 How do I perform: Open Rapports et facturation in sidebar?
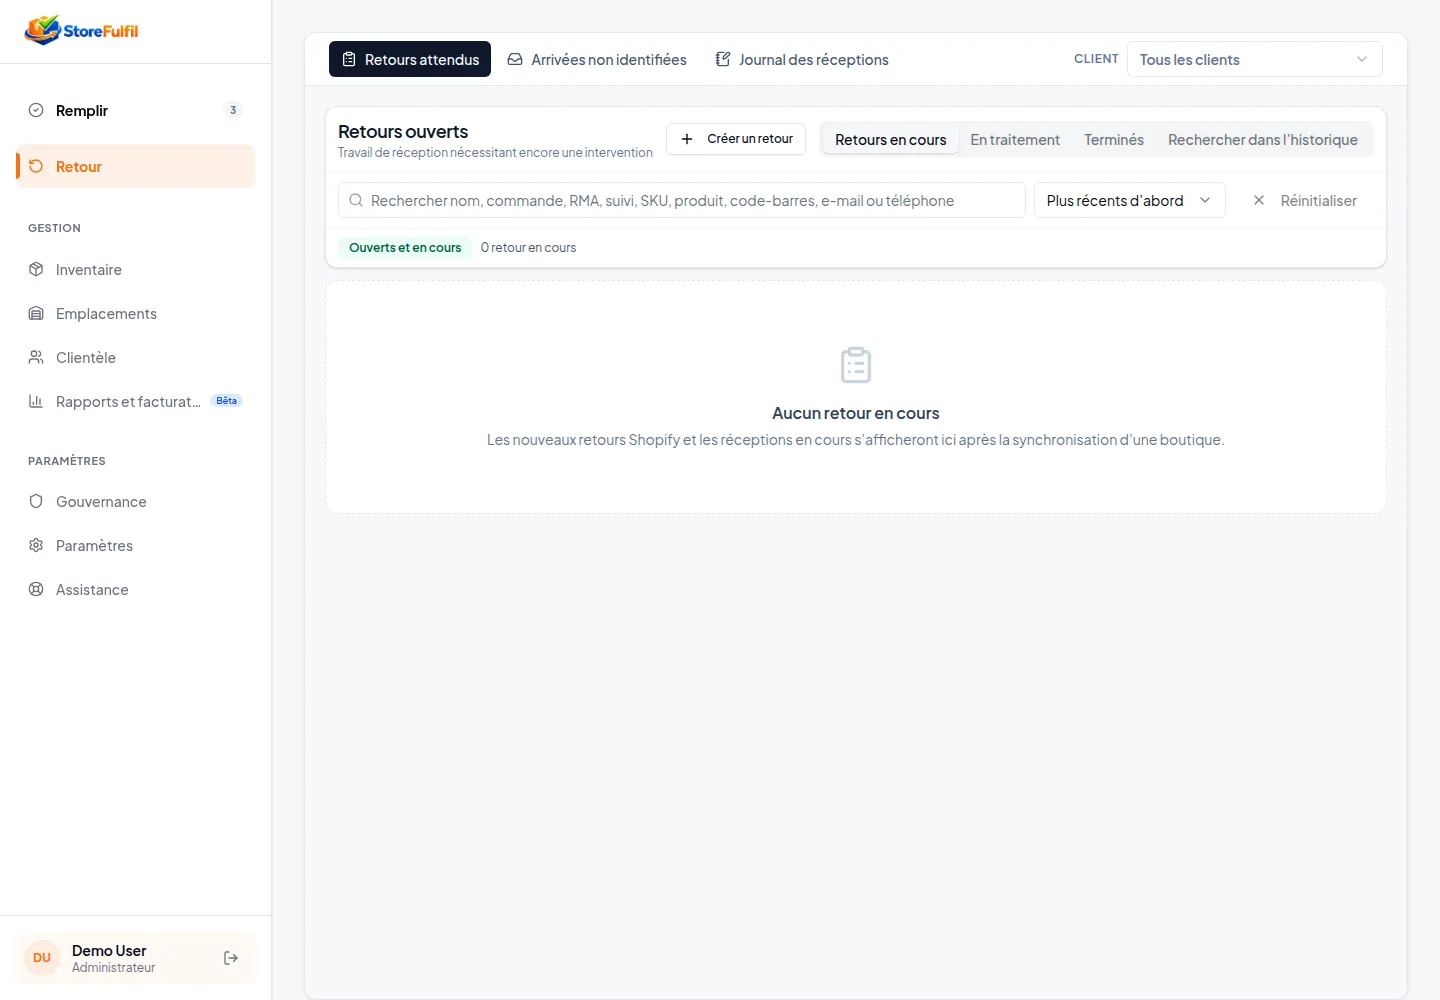tap(136, 401)
